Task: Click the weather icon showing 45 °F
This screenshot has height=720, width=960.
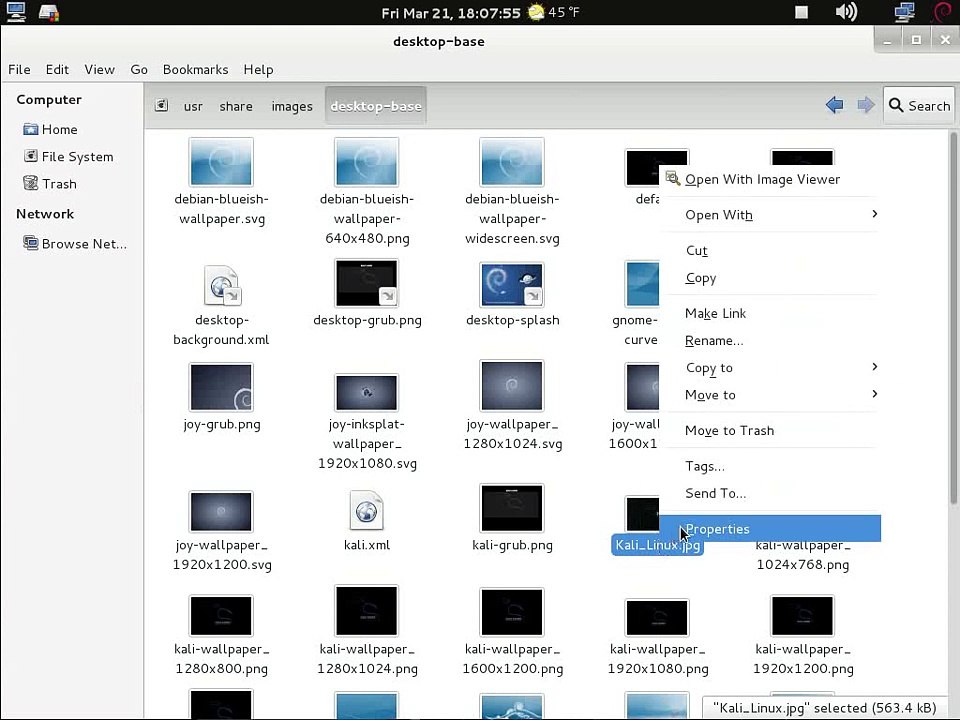Action: [536, 12]
